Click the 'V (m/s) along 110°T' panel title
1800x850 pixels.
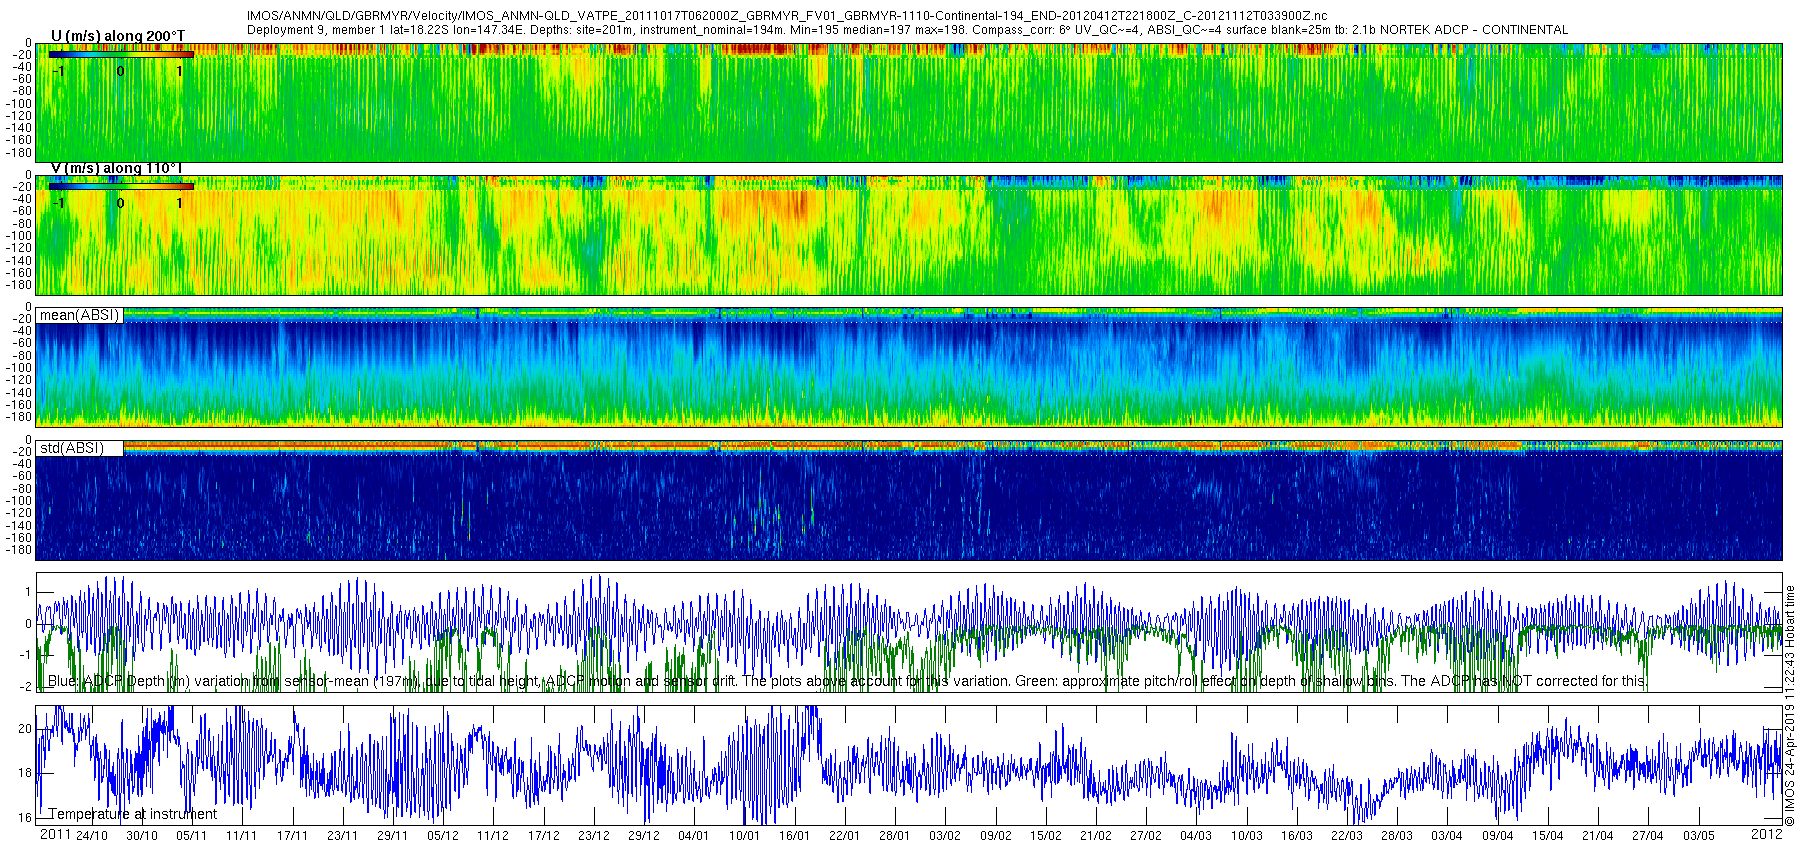coord(118,168)
